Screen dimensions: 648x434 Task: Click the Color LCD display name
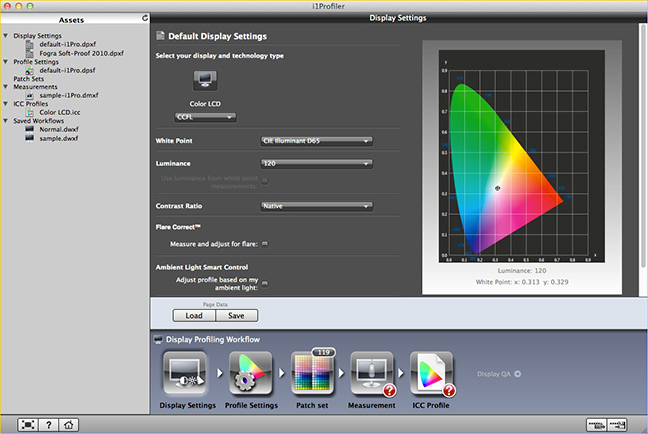[x=205, y=104]
